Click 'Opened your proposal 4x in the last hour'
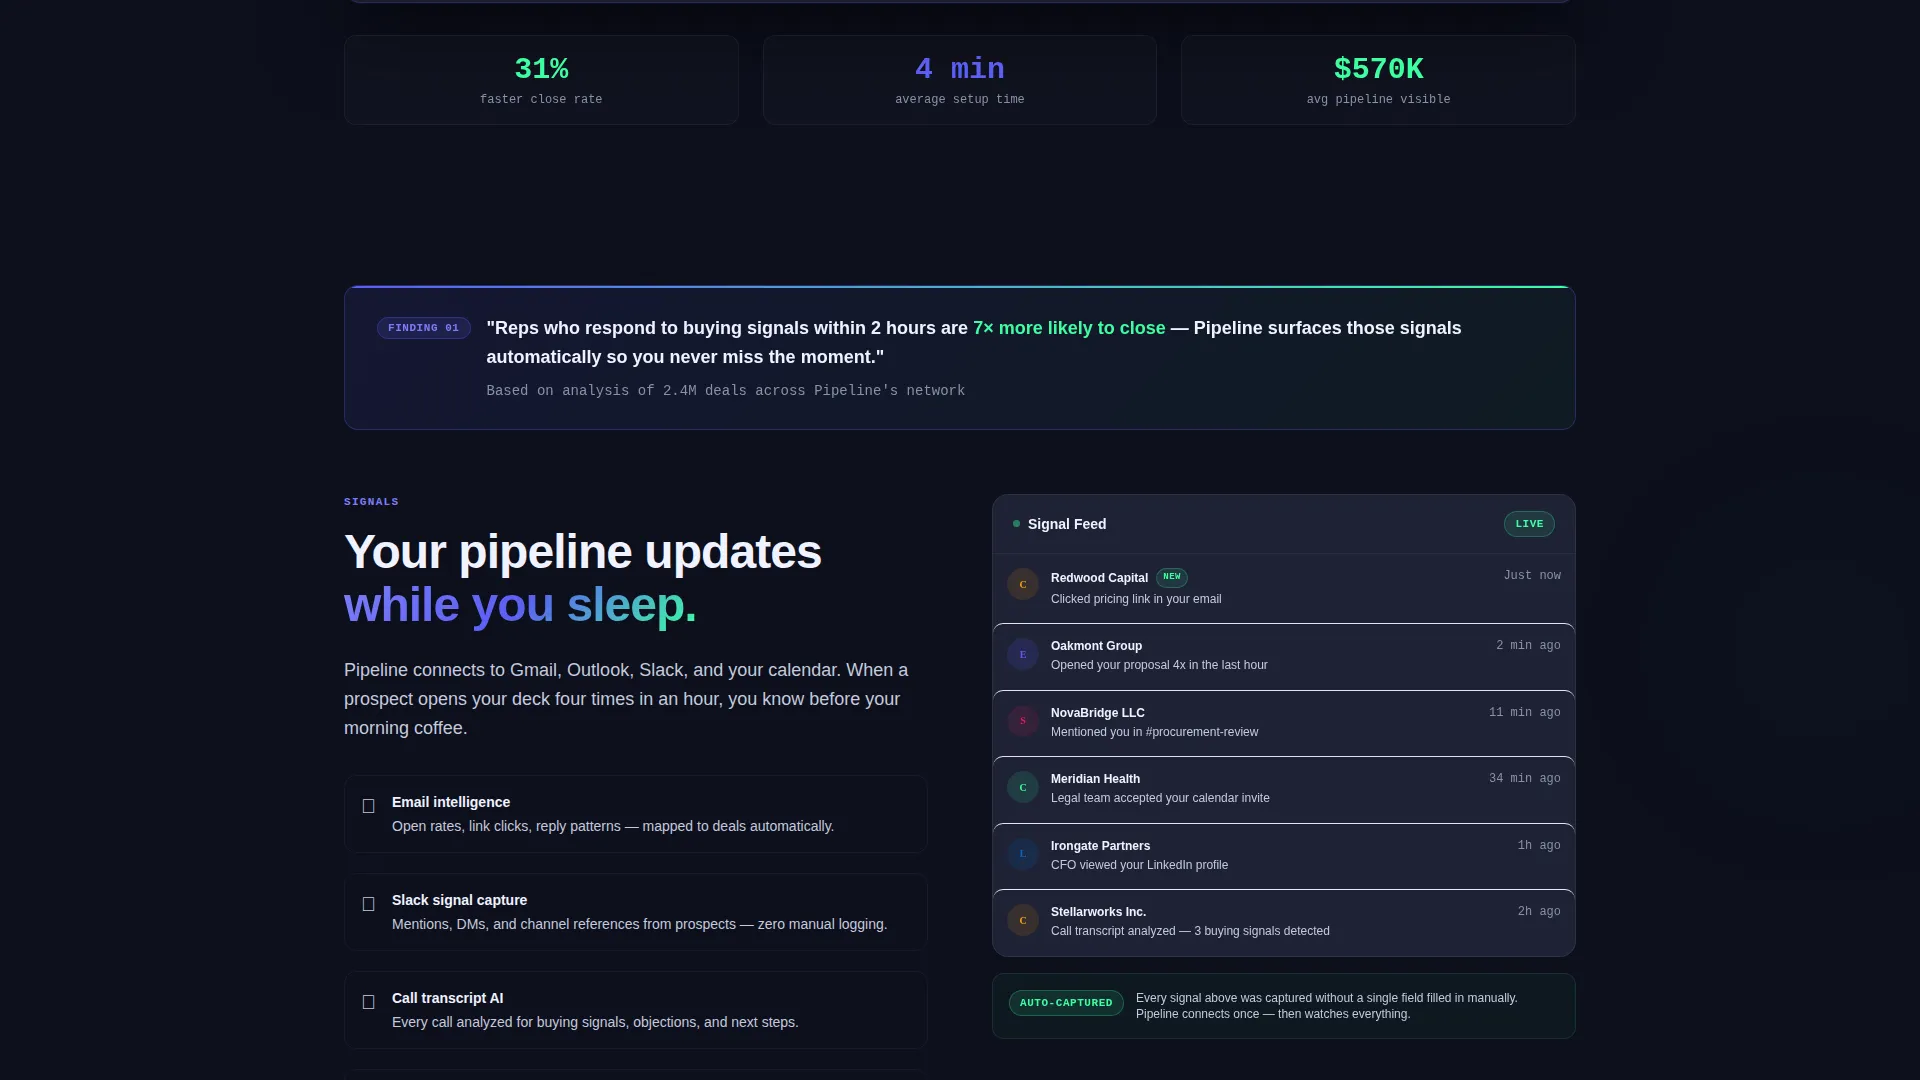The width and height of the screenshot is (1920, 1080). click(1159, 665)
